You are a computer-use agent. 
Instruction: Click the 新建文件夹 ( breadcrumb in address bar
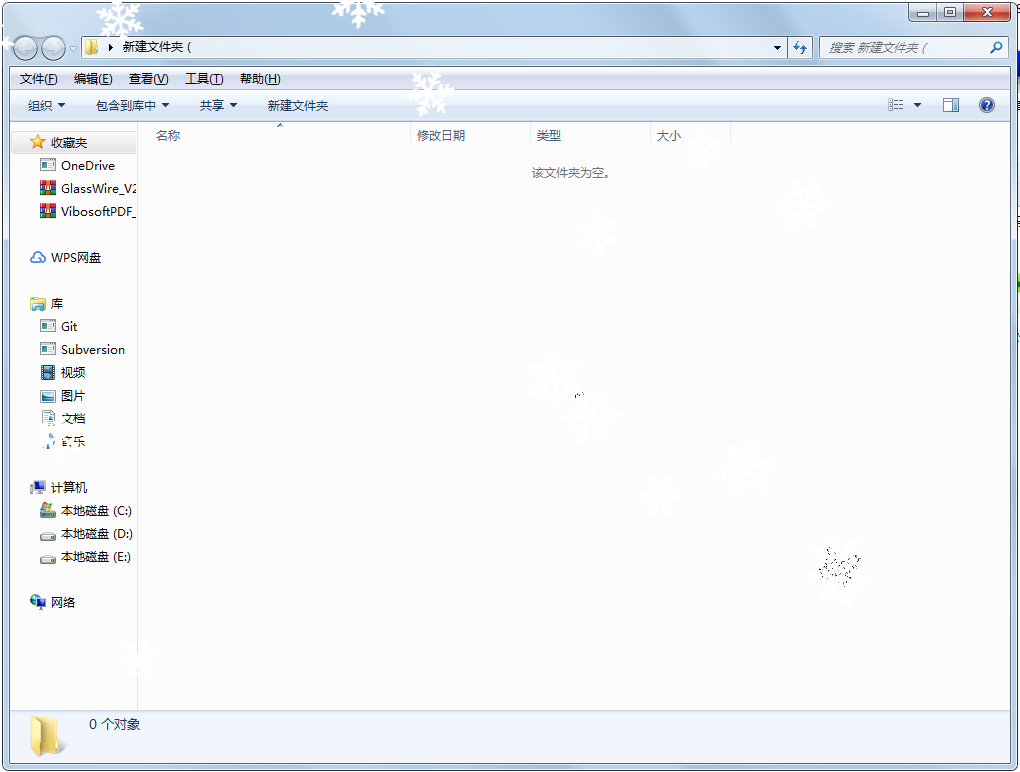point(157,47)
